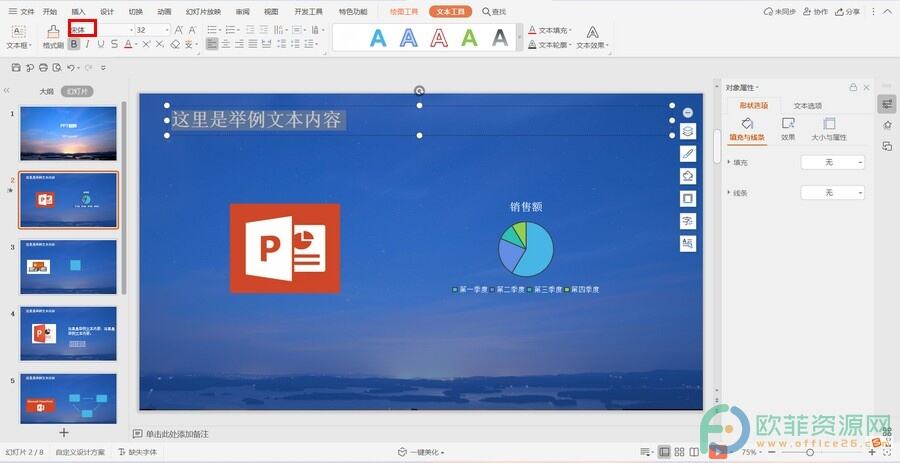Click the pen style icon beside the slide
This screenshot has height=463, width=900.
click(688, 154)
